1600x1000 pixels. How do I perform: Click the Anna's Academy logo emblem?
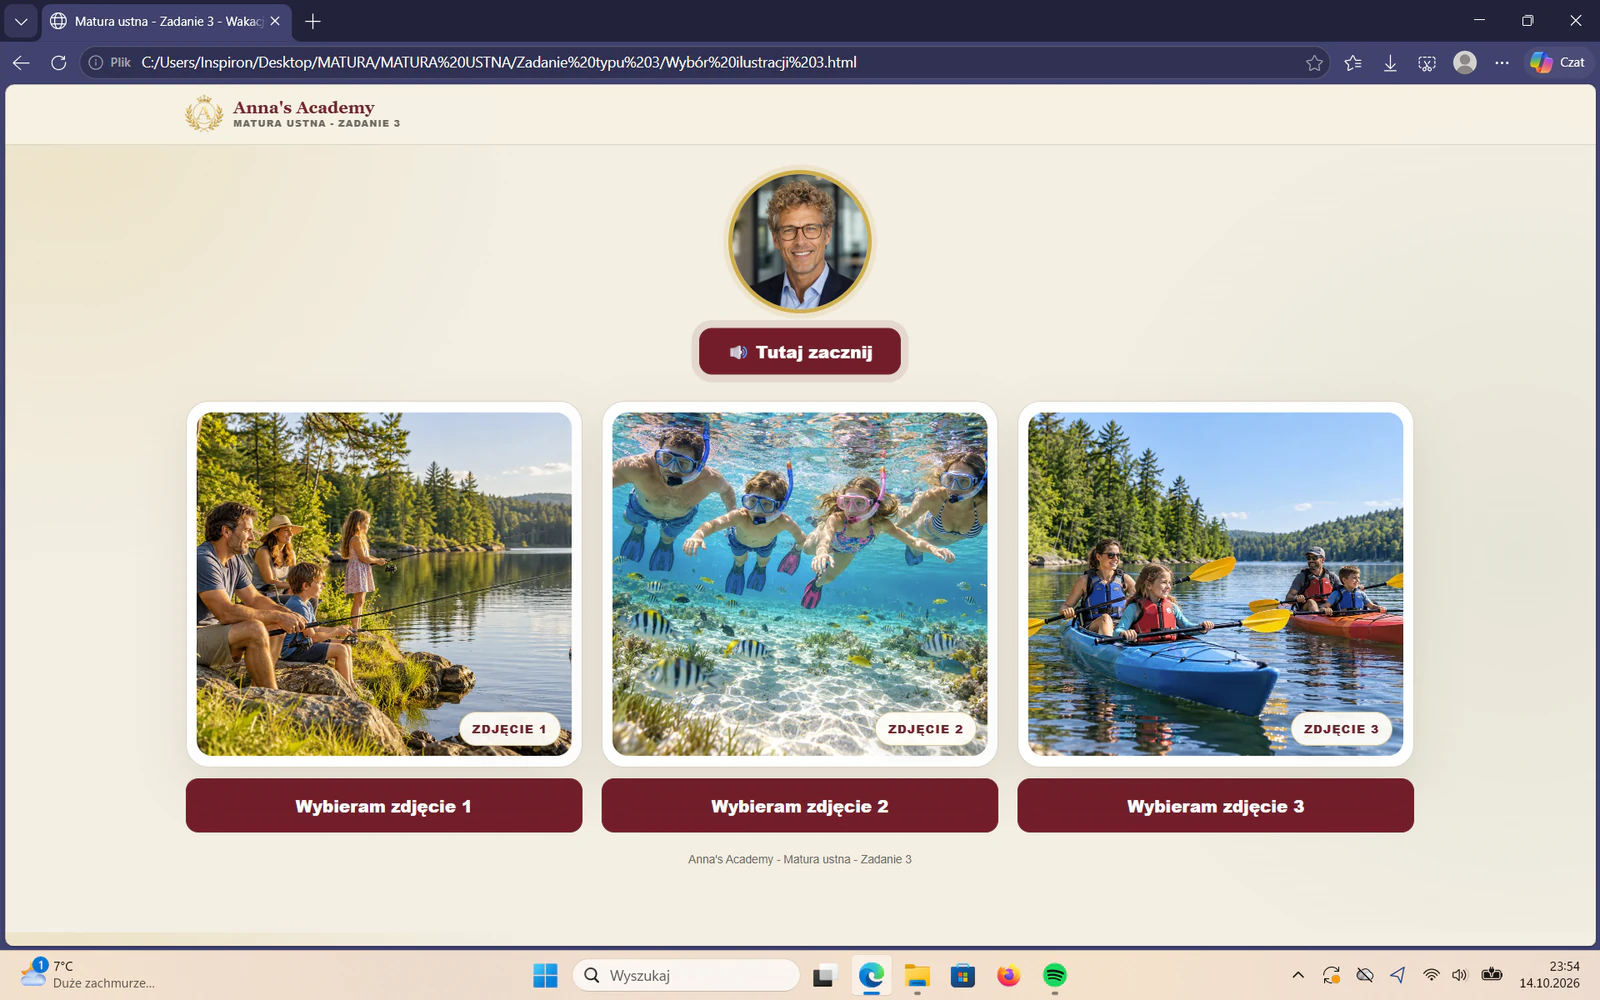[x=204, y=114]
